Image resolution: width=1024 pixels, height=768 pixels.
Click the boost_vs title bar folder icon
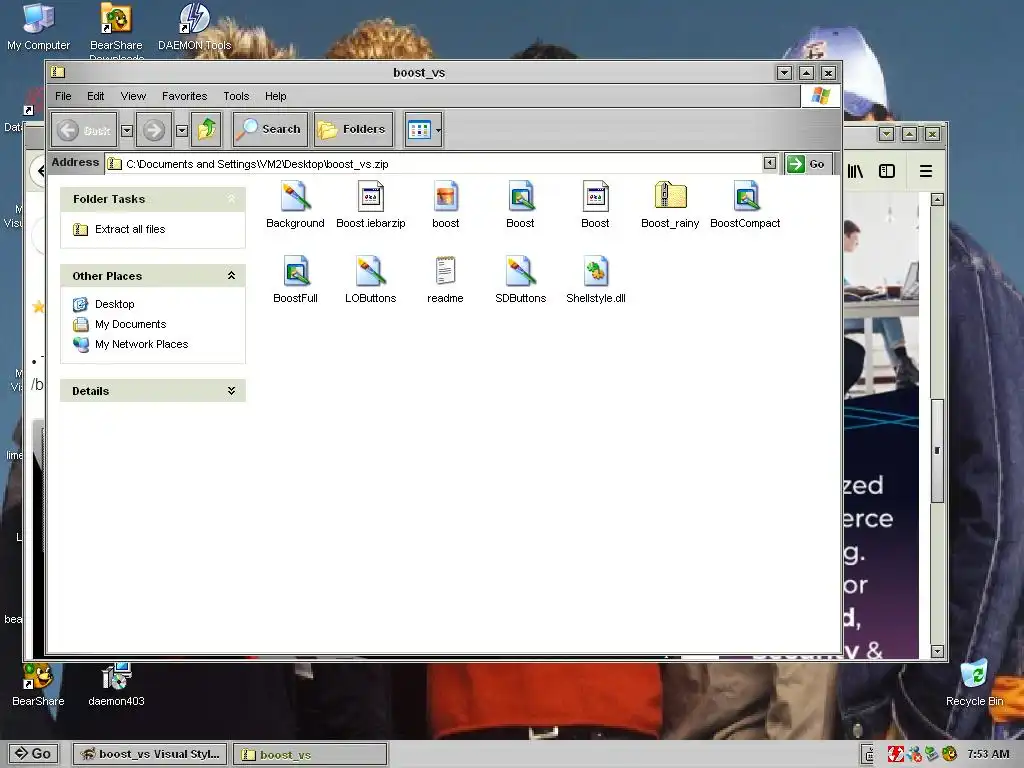coord(58,72)
